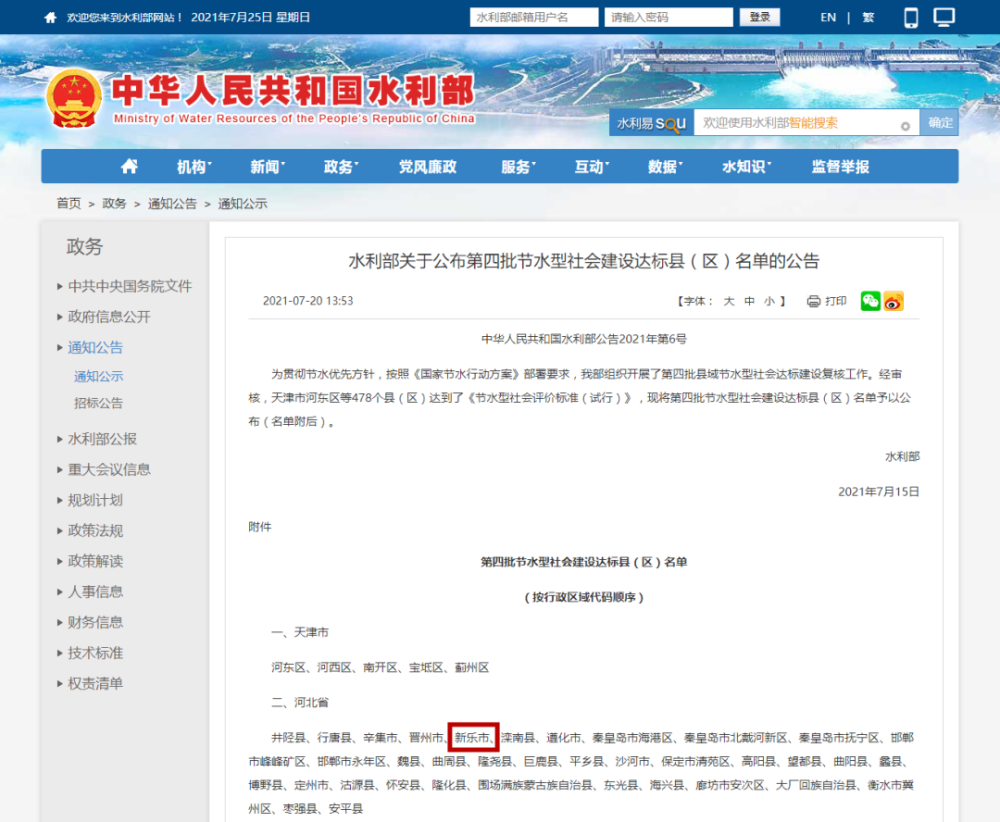Select 招标公告 sidebar sub-item
Image resolution: width=1000 pixels, height=822 pixels.
(x=98, y=403)
